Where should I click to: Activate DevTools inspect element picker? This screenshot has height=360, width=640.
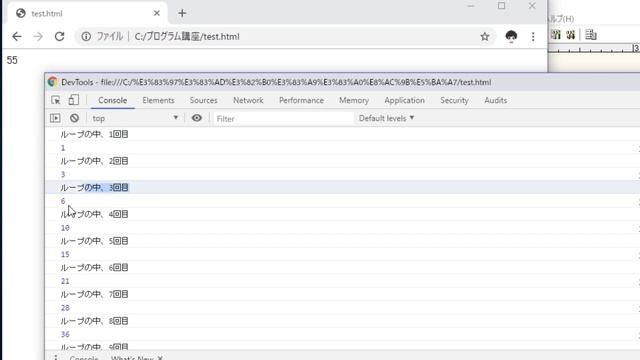56,100
